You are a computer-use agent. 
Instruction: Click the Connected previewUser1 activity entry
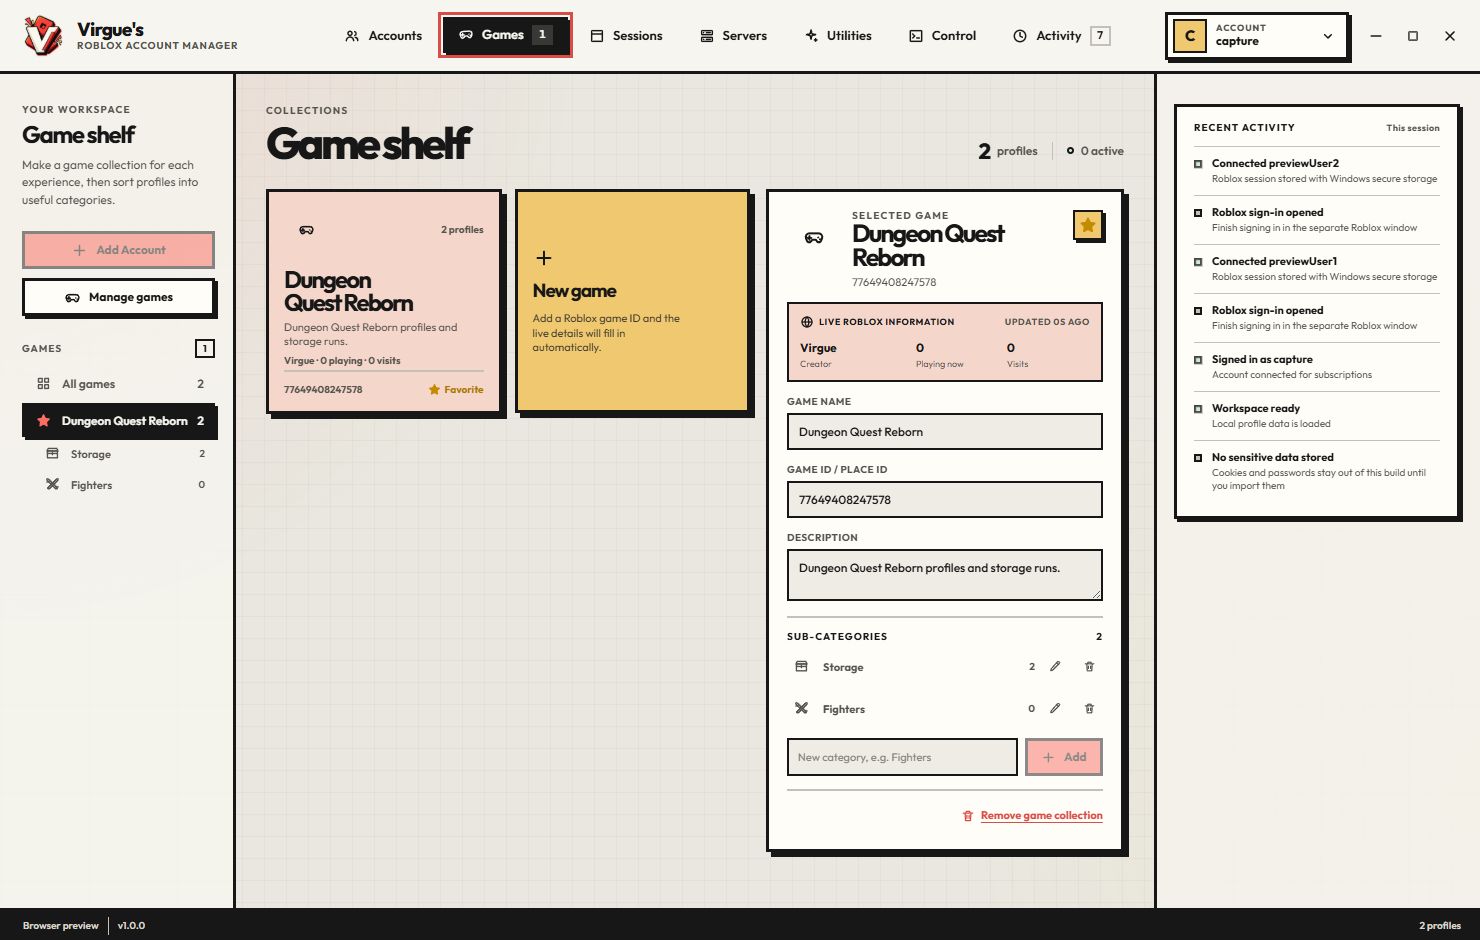point(1317,269)
